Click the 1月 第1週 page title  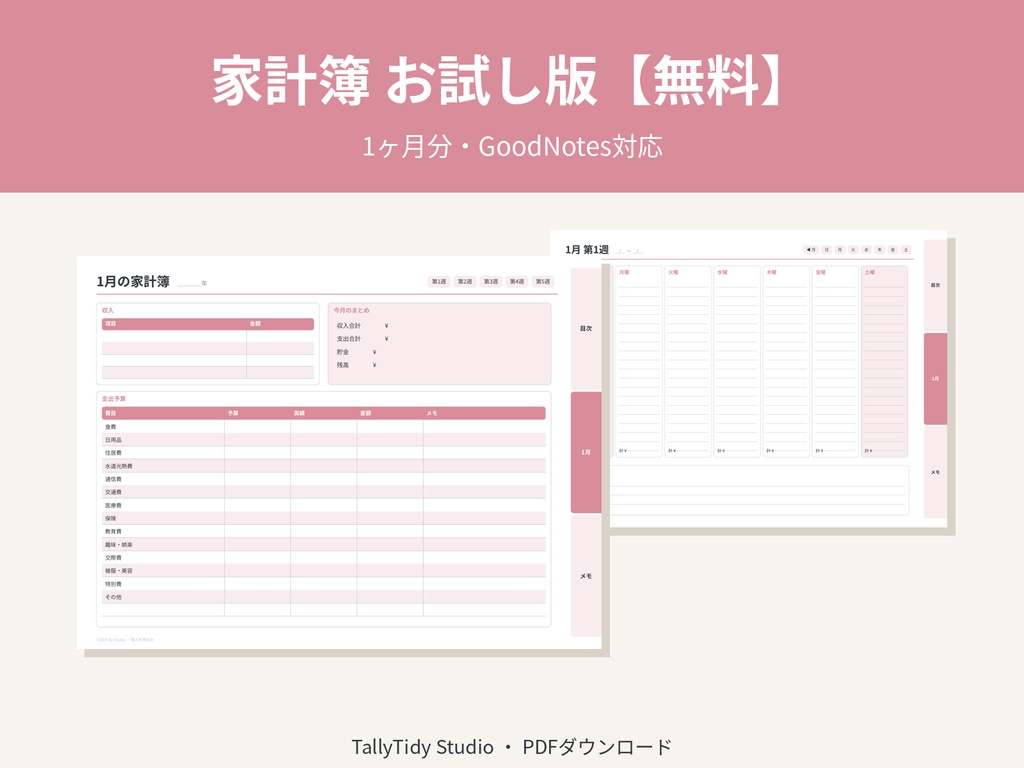click(x=587, y=249)
